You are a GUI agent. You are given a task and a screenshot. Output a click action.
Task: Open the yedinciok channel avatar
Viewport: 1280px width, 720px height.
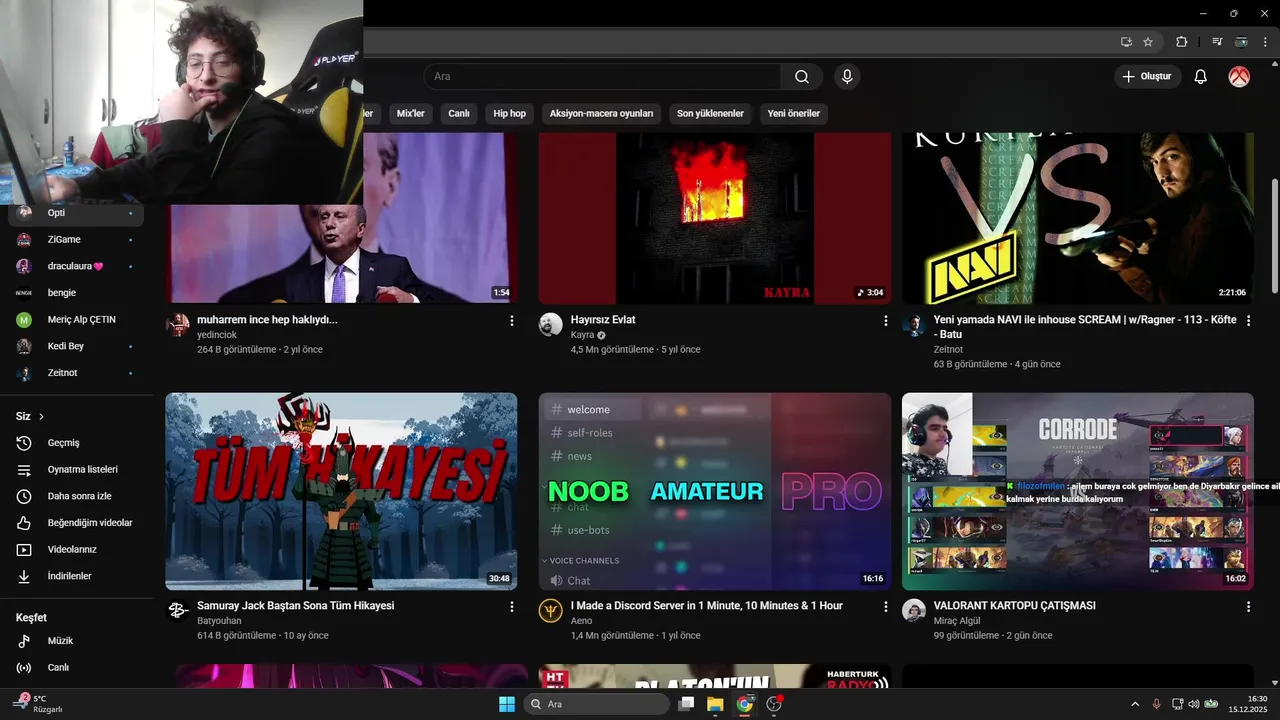click(177, 325)
